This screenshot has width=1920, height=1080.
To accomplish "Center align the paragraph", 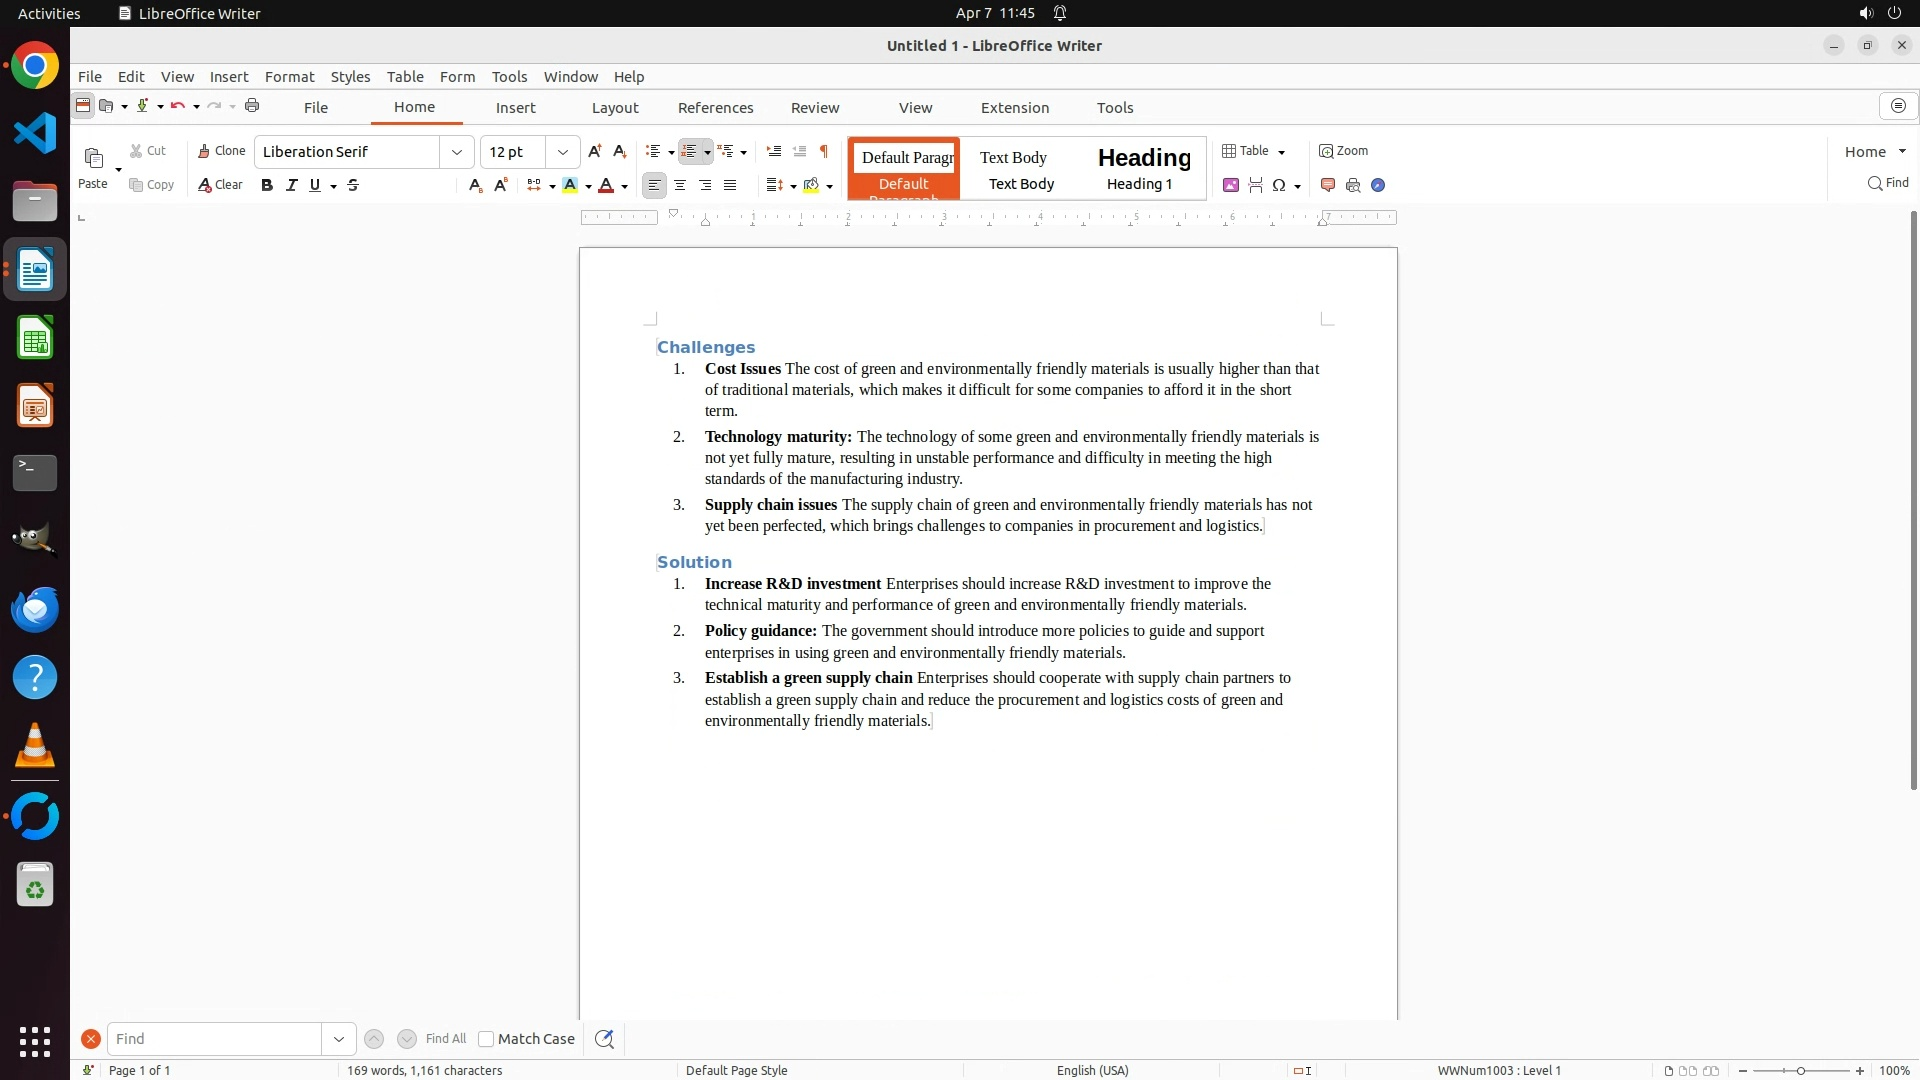I will 680,185.
